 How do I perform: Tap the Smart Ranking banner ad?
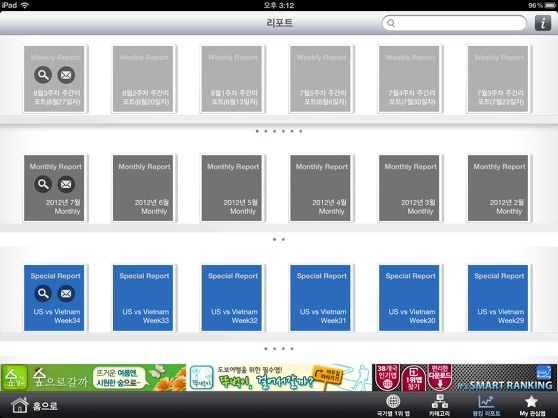click(465, 377)
